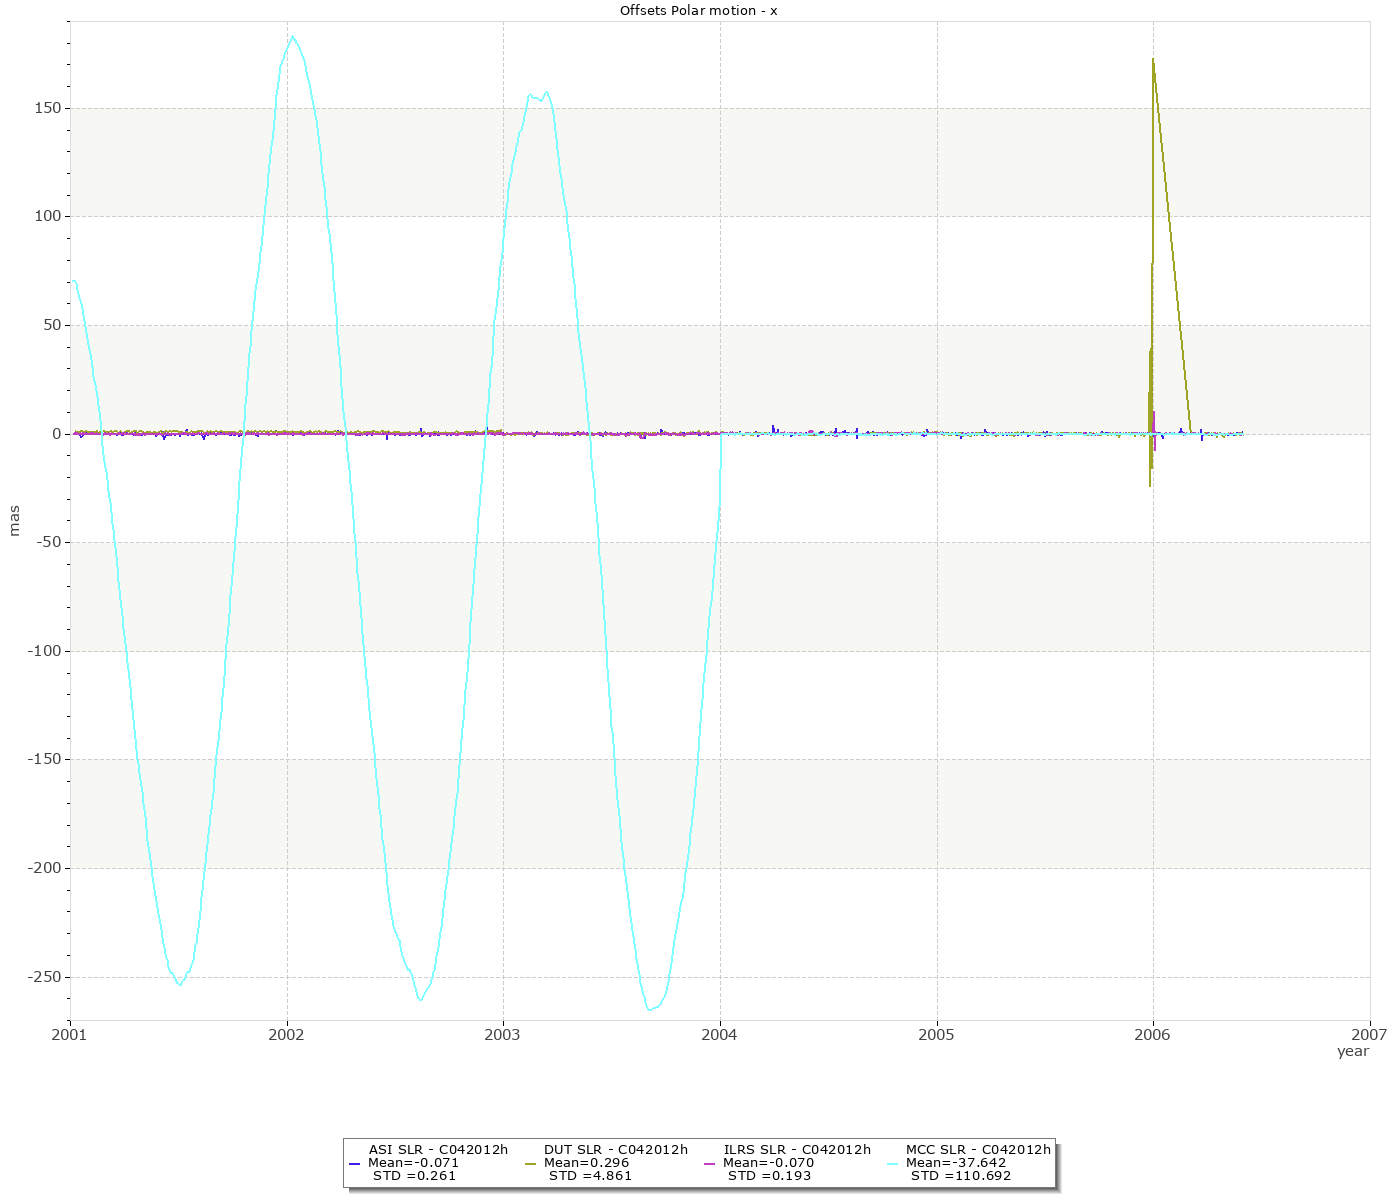Click the 2006 tick label on x-axis
The height and width of the screenshot is (1200, 1400).
[1153, 1035]
